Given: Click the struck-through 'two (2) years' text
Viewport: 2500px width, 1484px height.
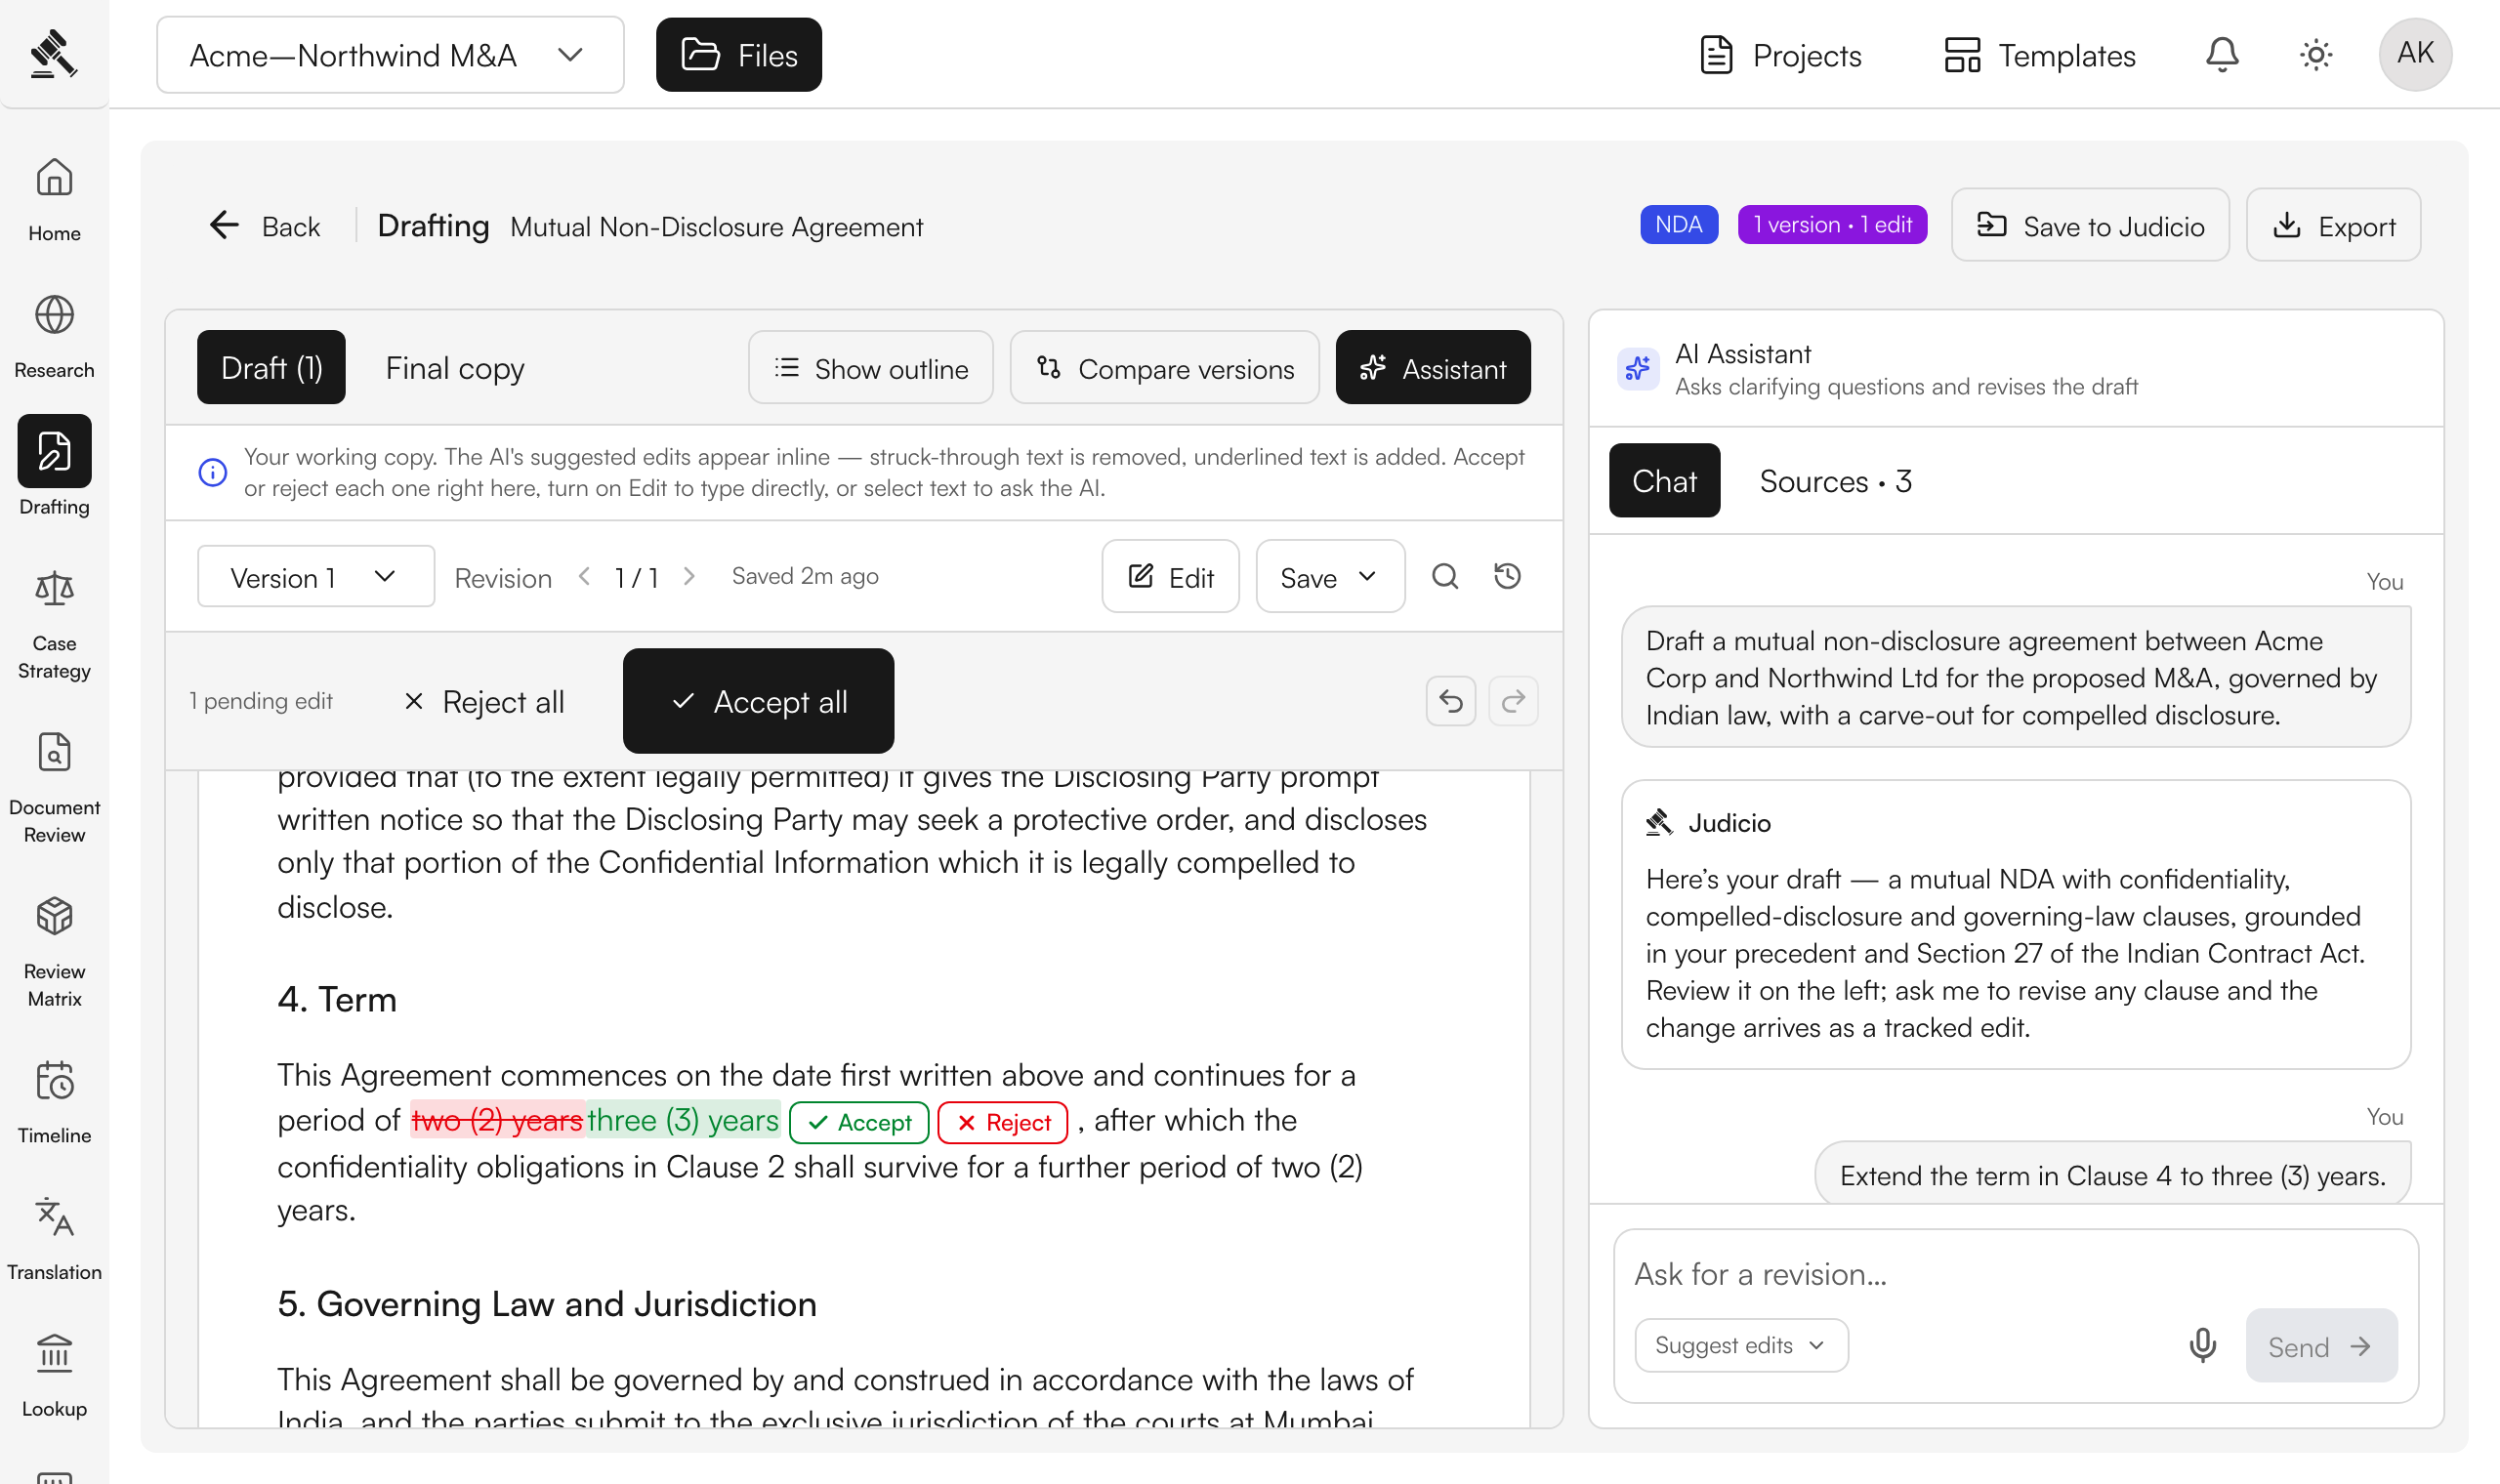Looking at the screenshot, I should pos(497,1121).
